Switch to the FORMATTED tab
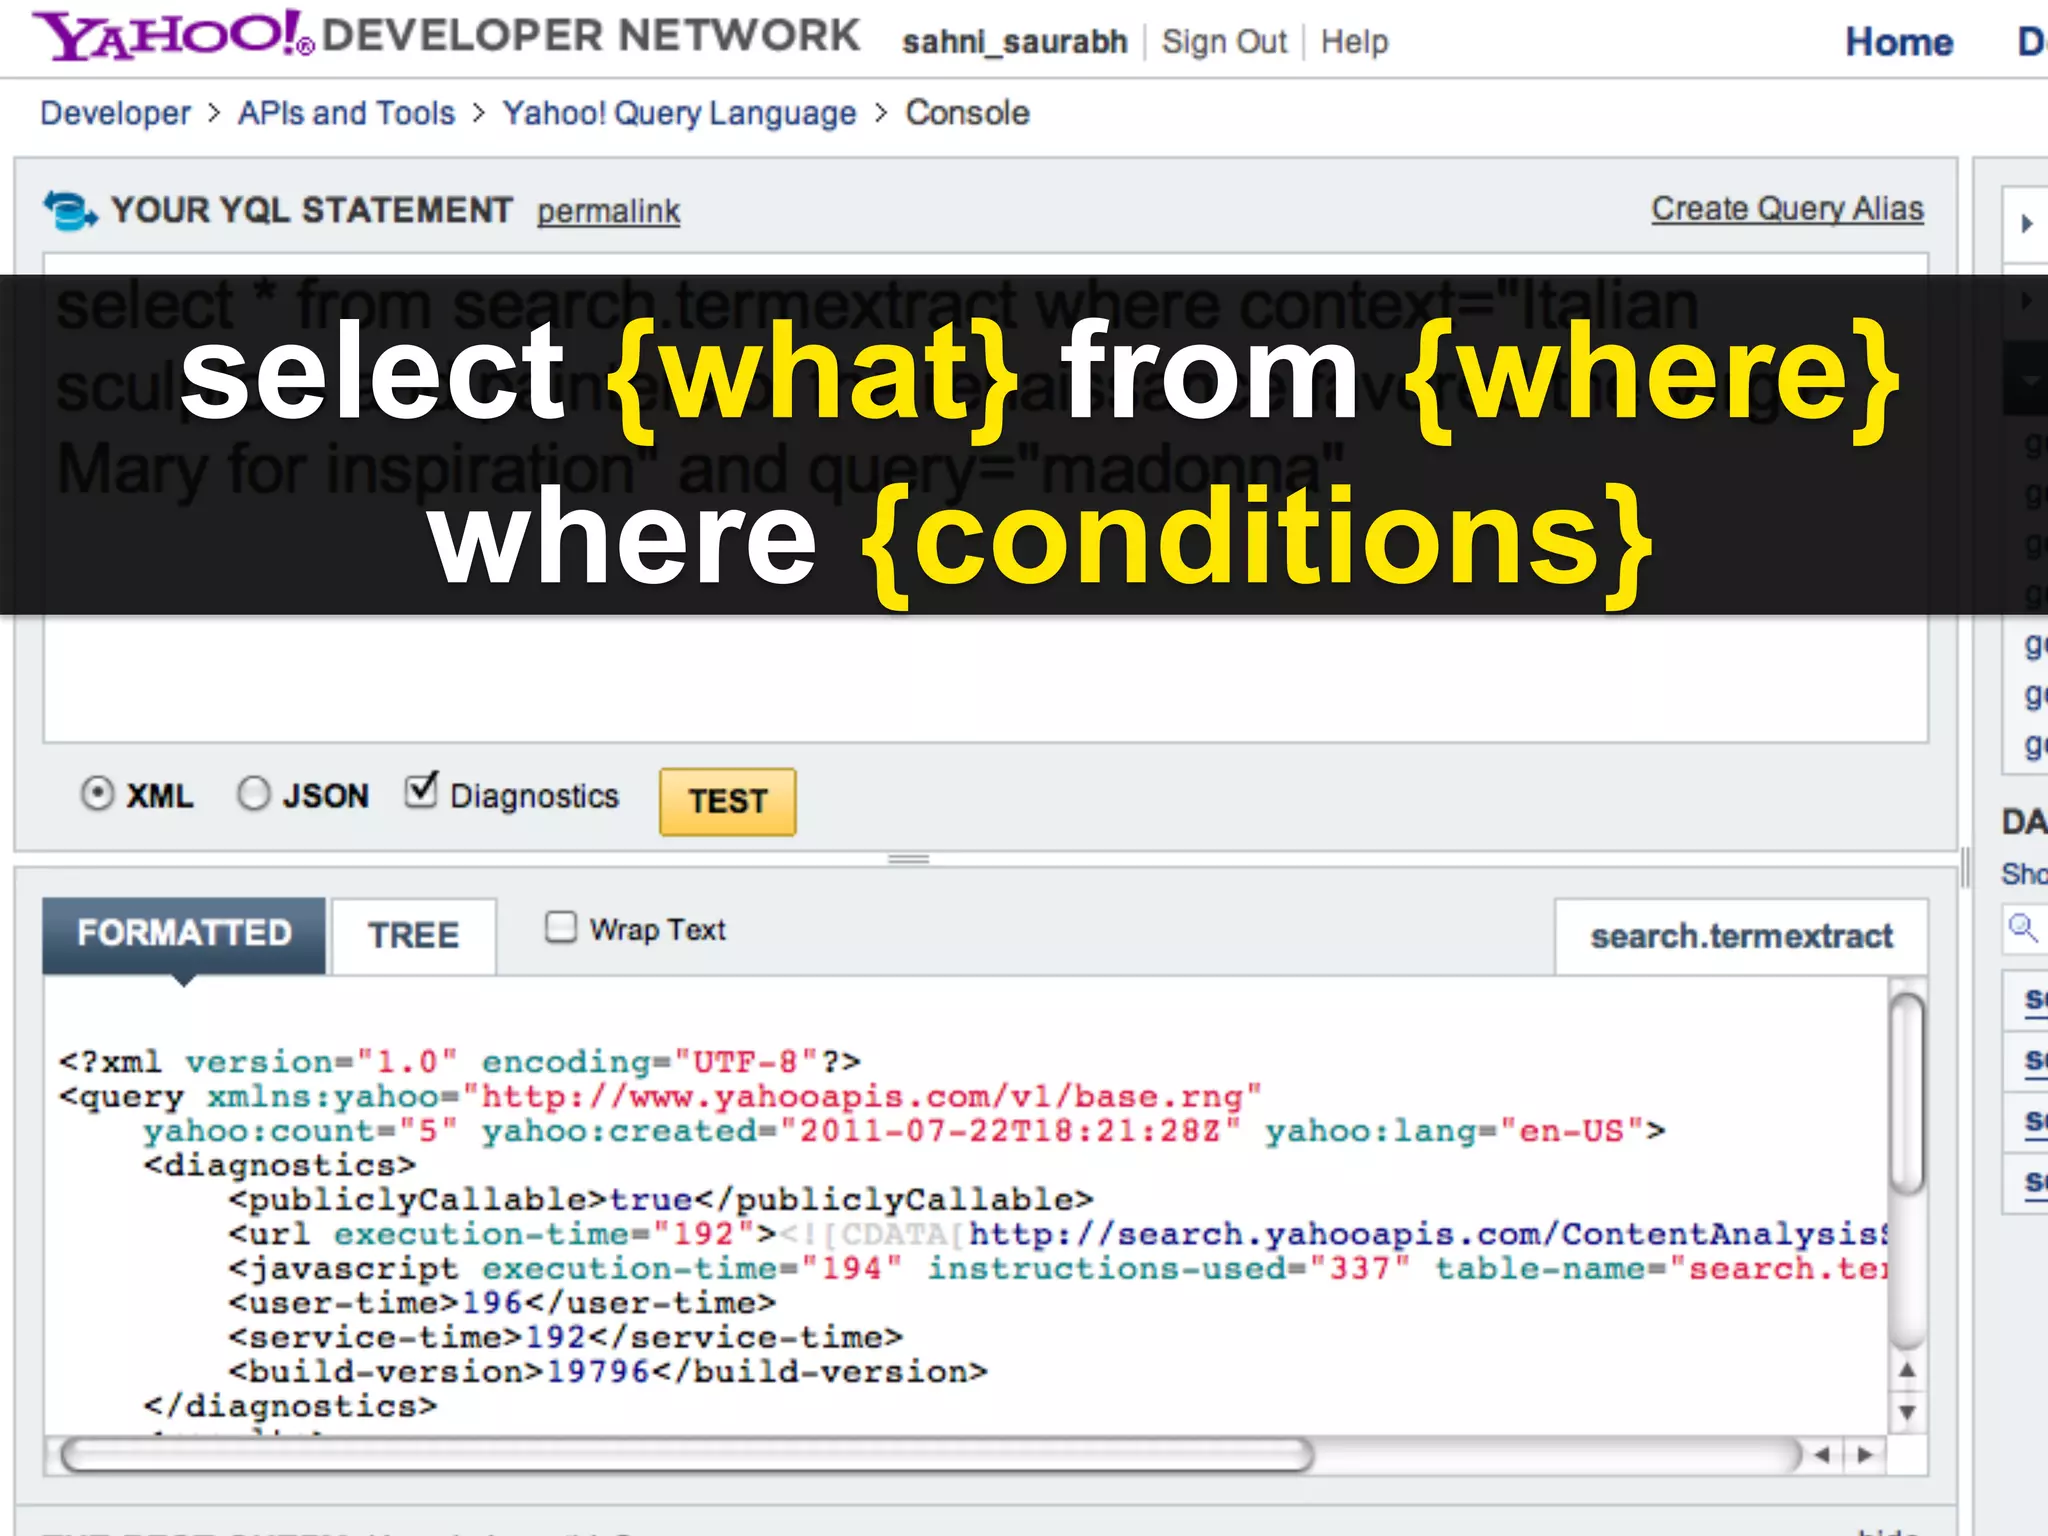Viewport: 2048px width, 1536px height. pos(184,934)
